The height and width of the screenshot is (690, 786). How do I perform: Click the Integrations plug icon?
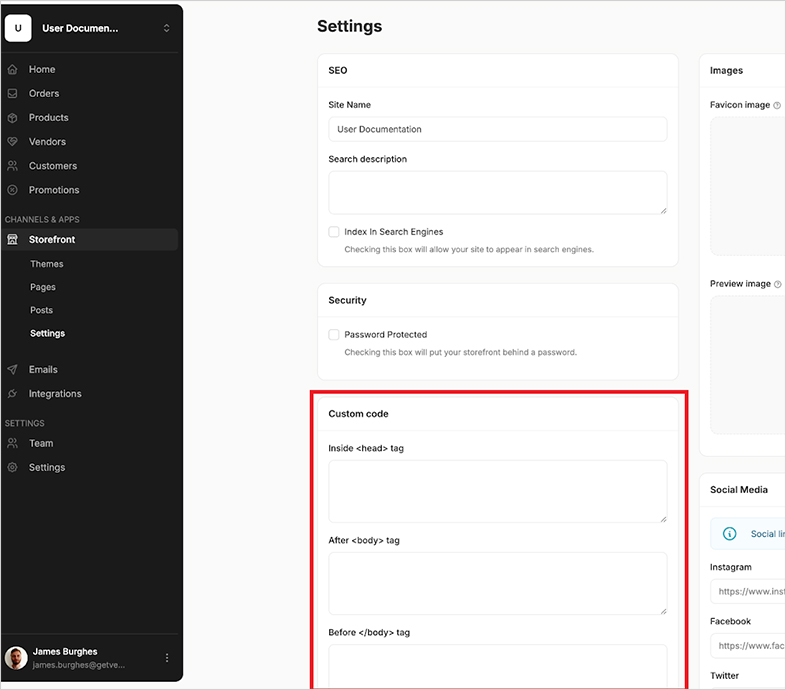pos(13,394)
